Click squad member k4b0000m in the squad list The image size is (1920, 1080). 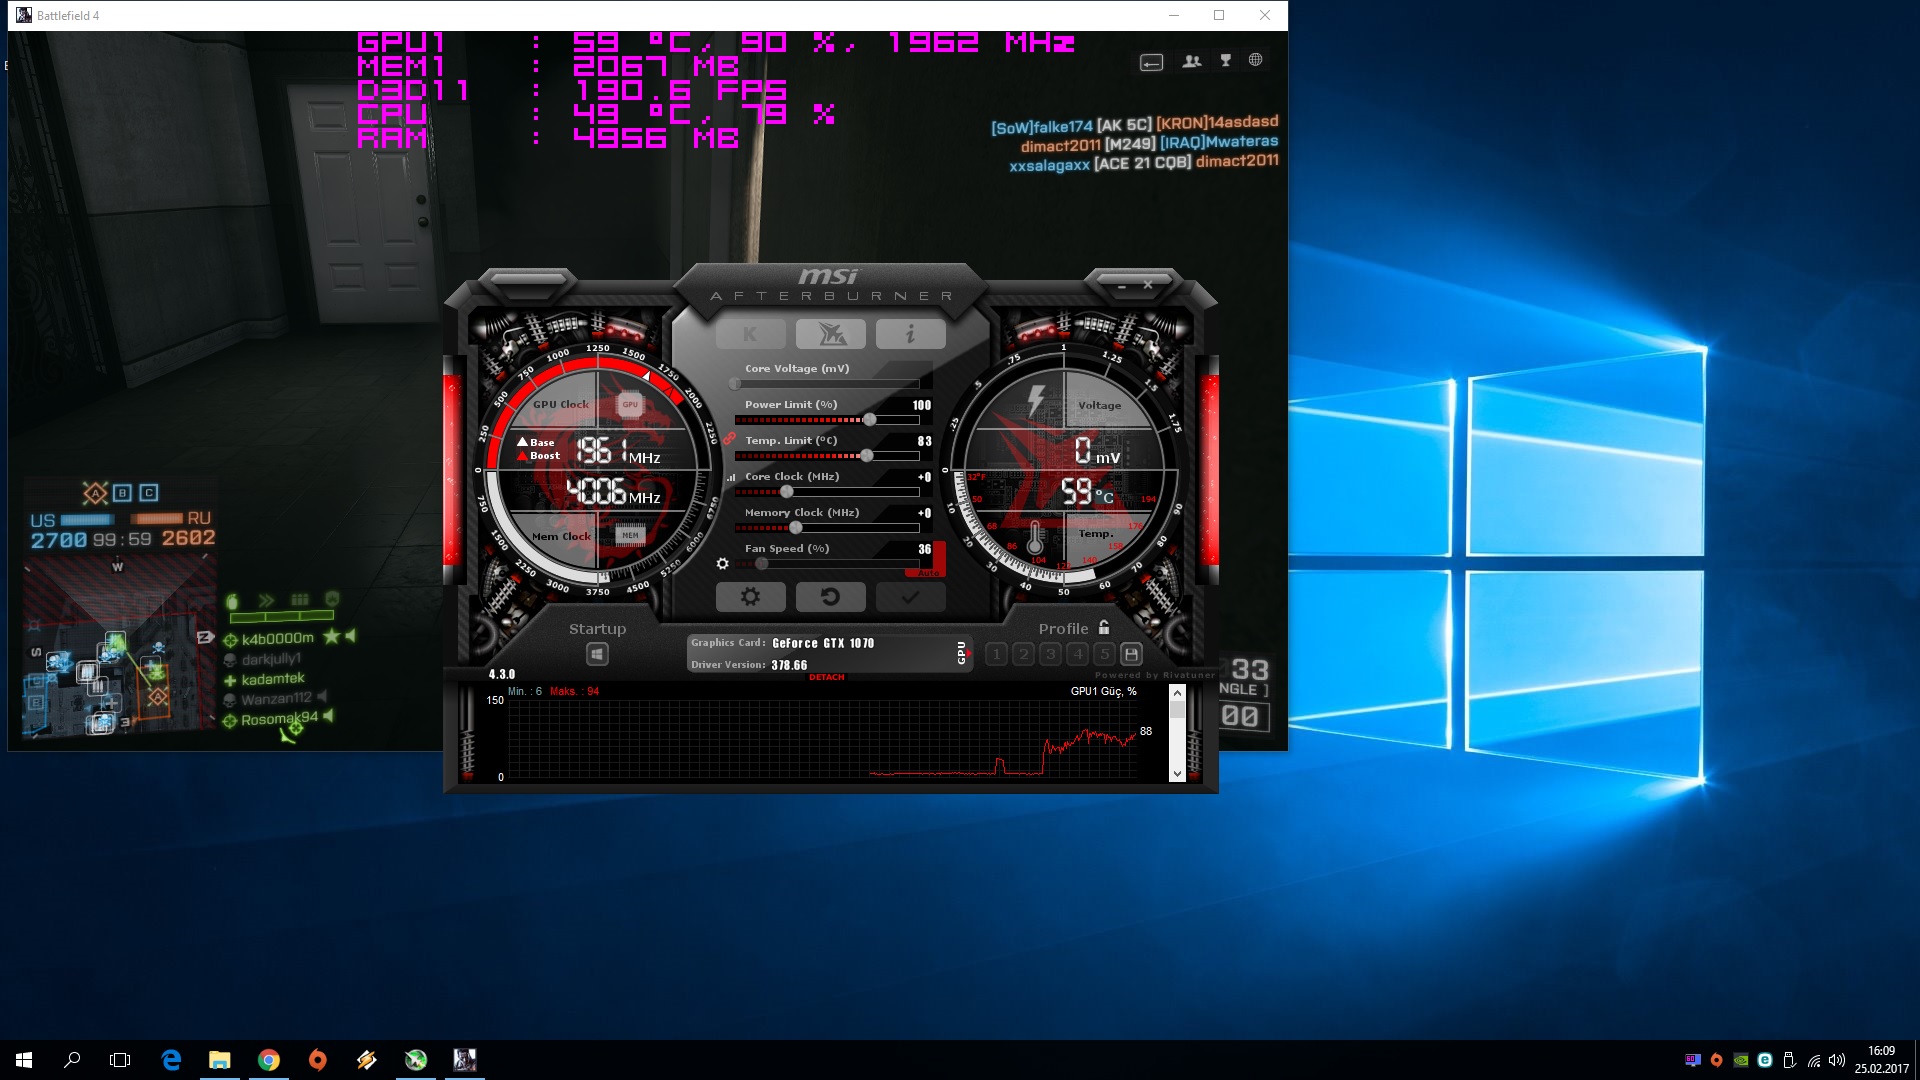tap(277, 639)
